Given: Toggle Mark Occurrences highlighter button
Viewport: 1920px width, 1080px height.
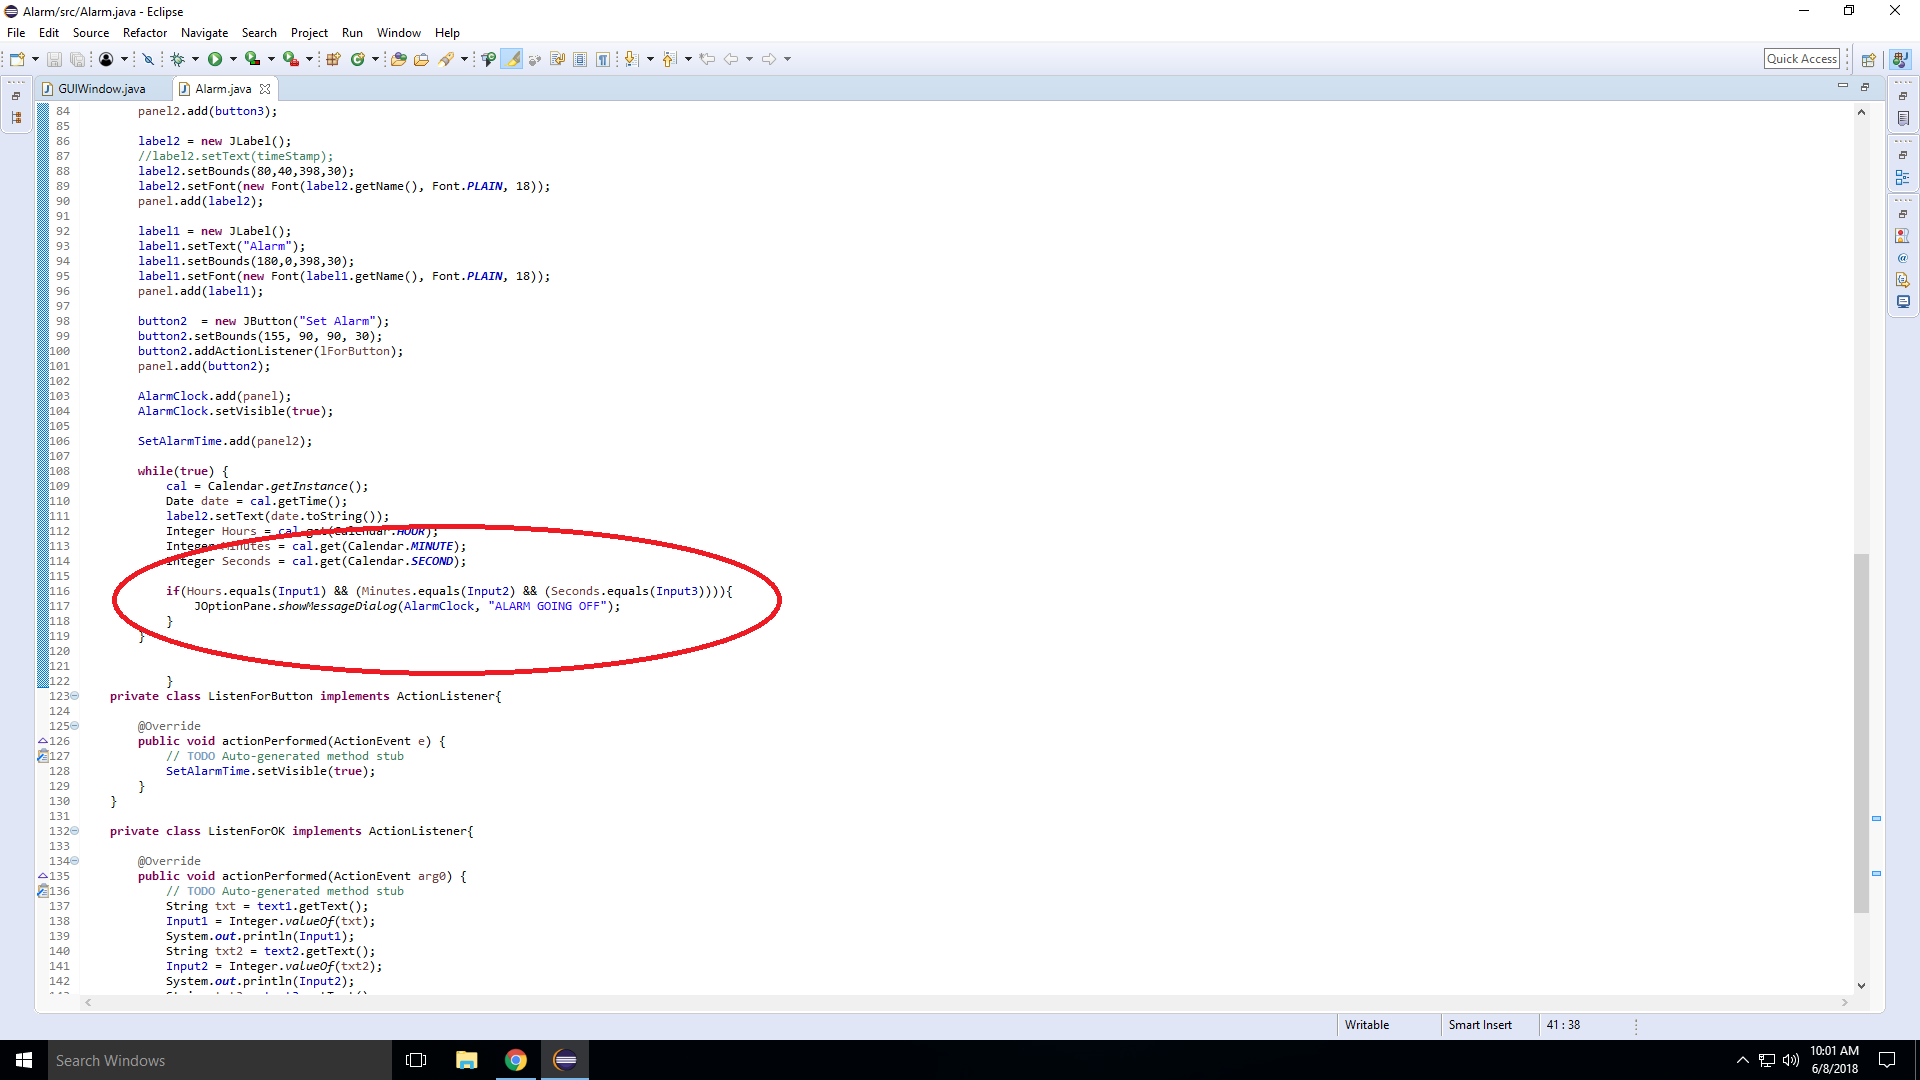Looking at the screenshot, I should click(x=512, y=60).
